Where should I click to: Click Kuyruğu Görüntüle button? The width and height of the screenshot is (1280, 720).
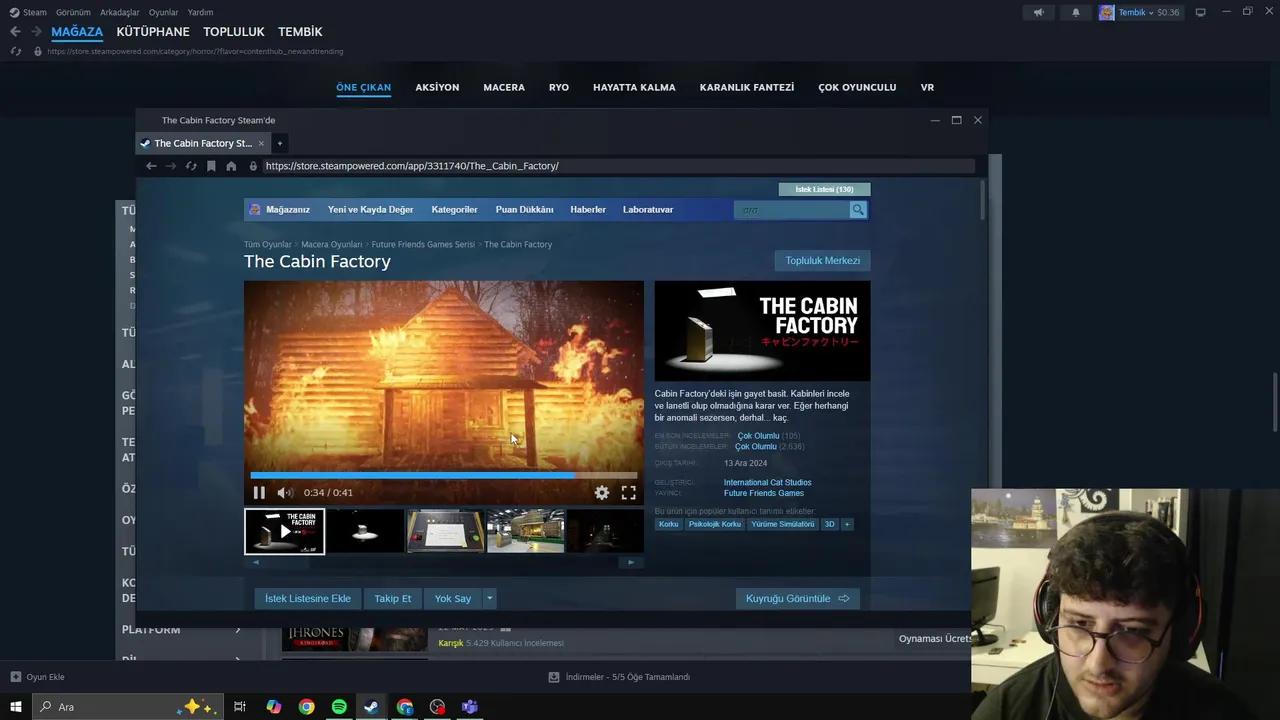click(x=797, y=598)
